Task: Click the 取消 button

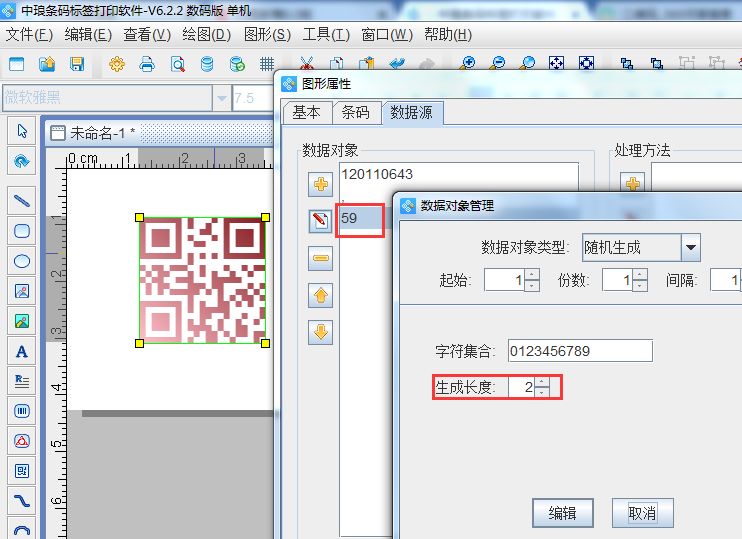Action: coord(642,513)
